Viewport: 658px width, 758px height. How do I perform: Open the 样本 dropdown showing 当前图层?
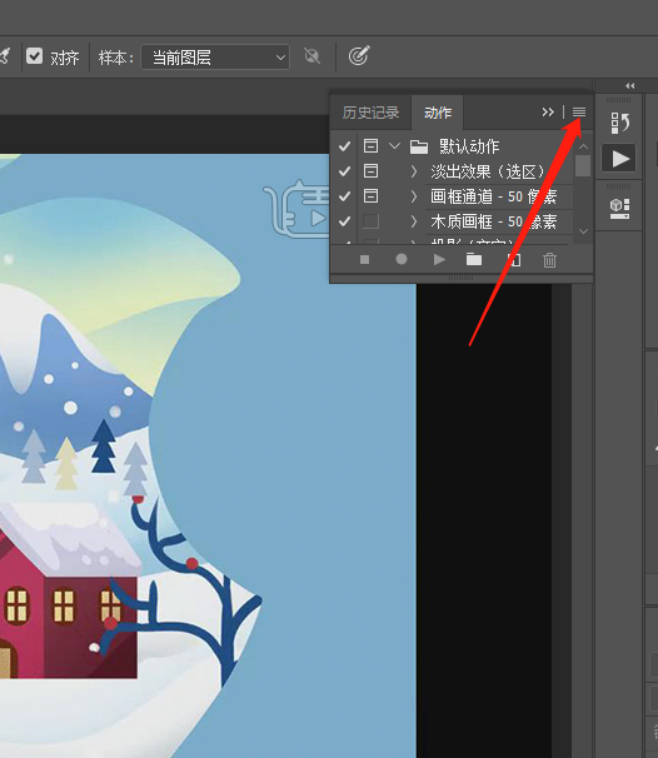tap(215, 57)
